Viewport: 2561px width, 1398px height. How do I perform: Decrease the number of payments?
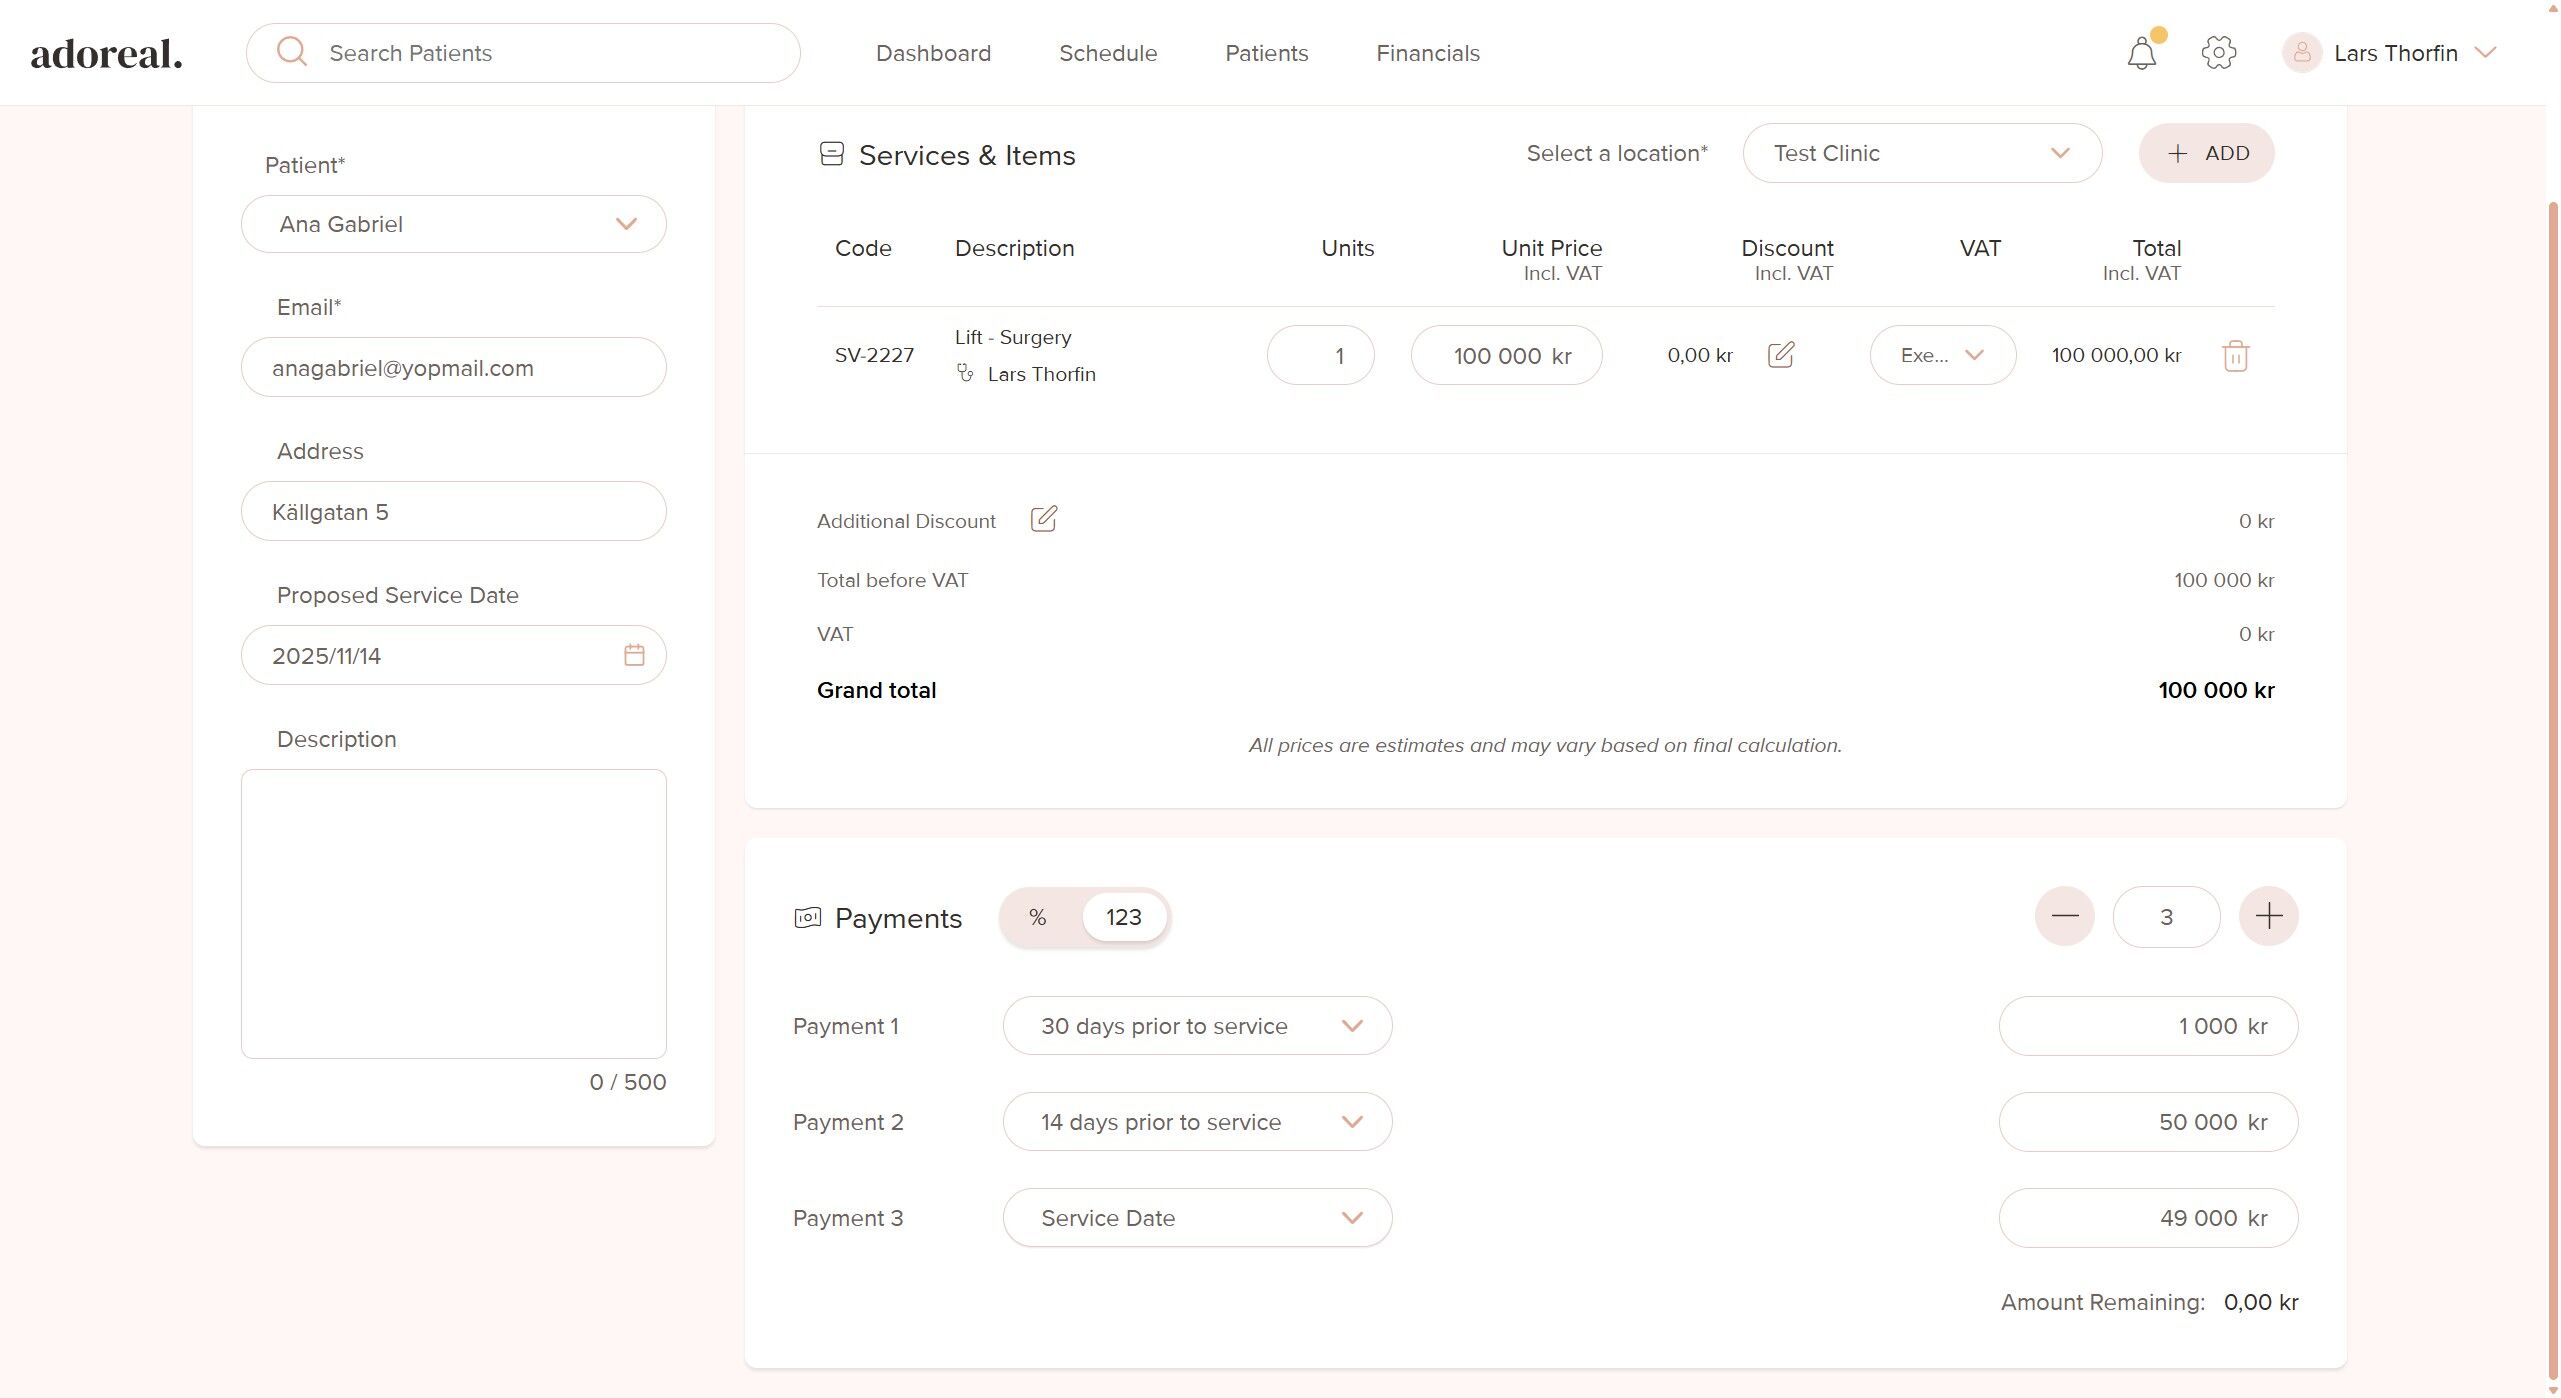click(x=2064, y=916)
